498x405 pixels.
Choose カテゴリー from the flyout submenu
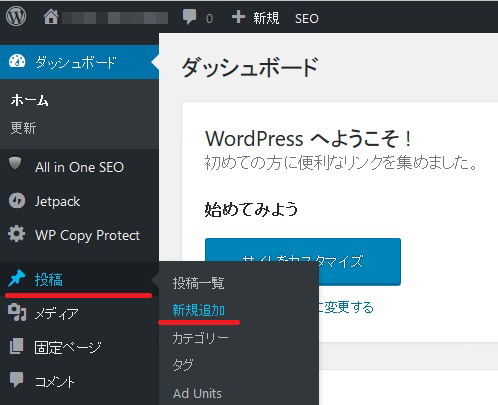pos(200,338)
